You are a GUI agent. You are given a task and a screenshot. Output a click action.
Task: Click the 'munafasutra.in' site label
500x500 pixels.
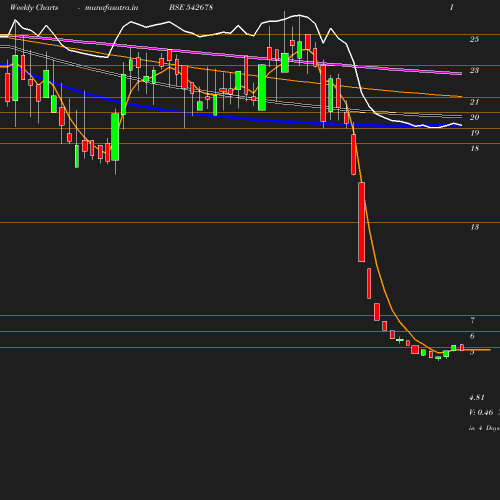pos(111,8)
